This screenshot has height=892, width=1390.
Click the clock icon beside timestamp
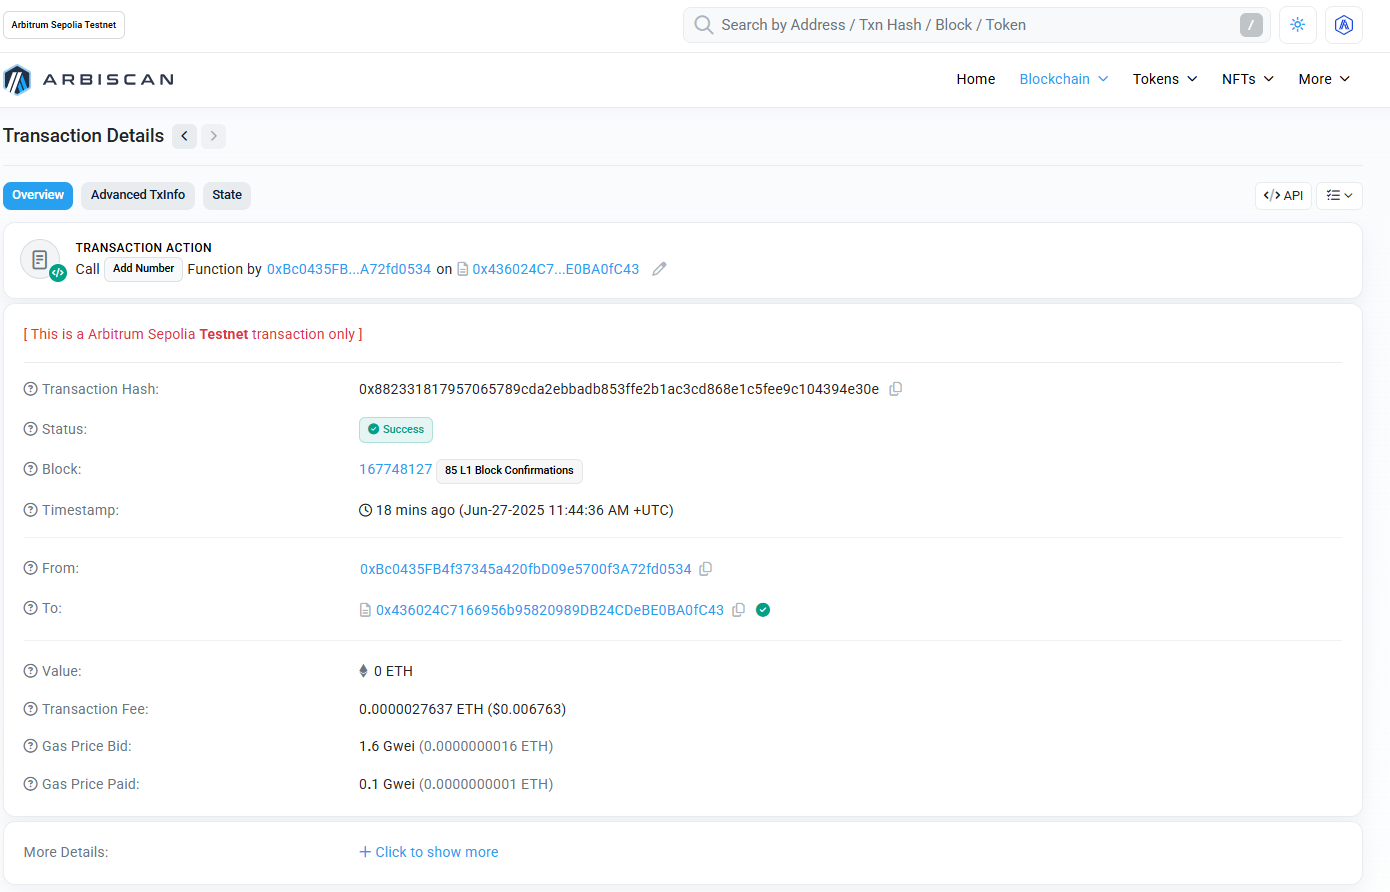(365, 510)
